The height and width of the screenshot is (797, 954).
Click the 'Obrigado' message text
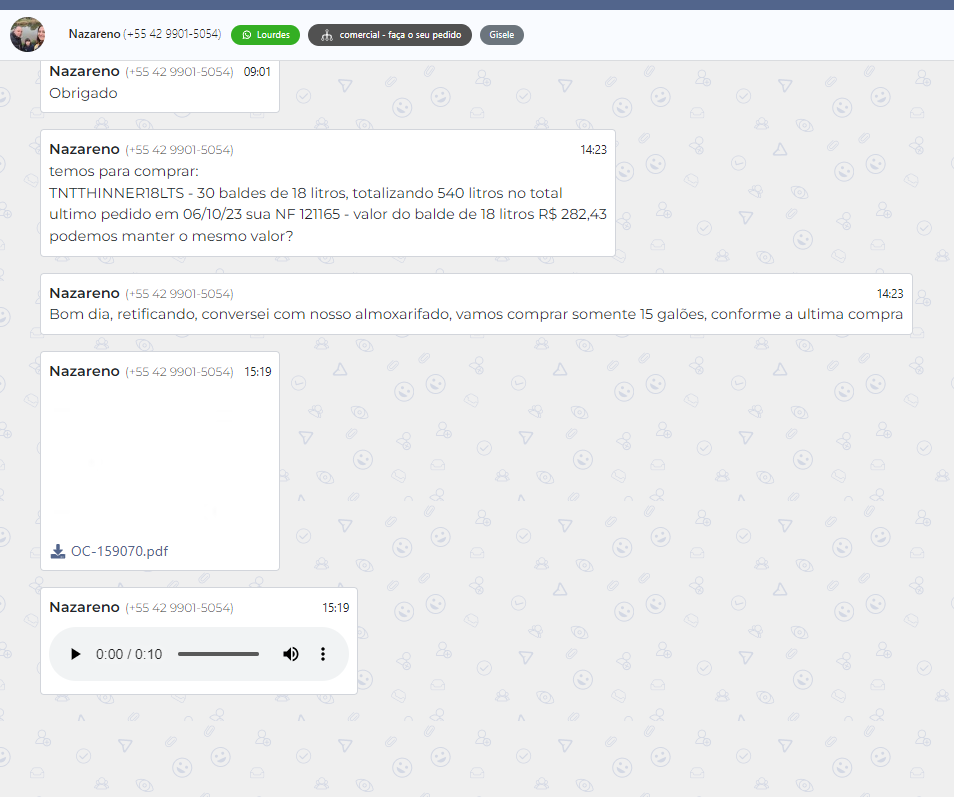pos(83,93)
